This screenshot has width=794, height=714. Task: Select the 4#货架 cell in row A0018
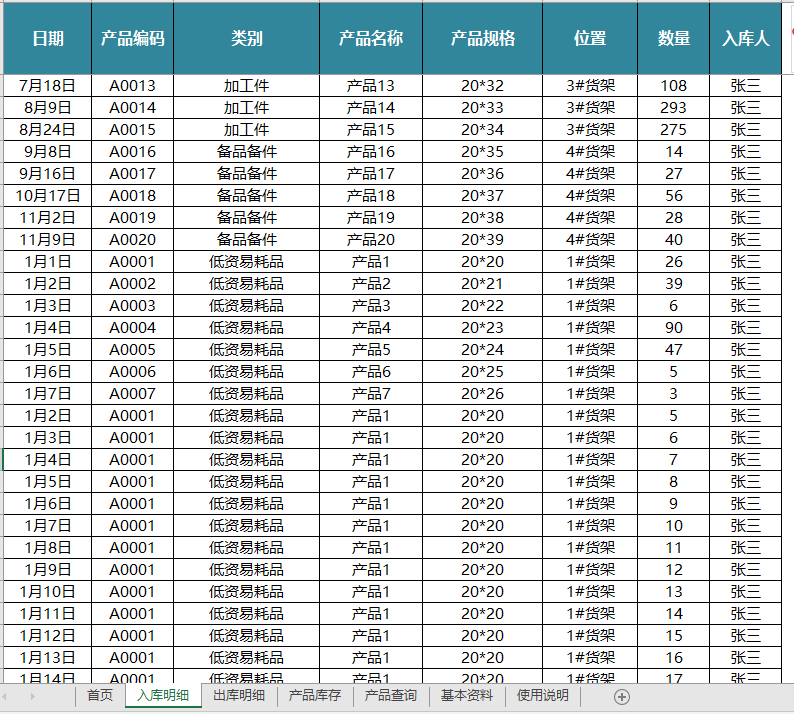(590, 195)
